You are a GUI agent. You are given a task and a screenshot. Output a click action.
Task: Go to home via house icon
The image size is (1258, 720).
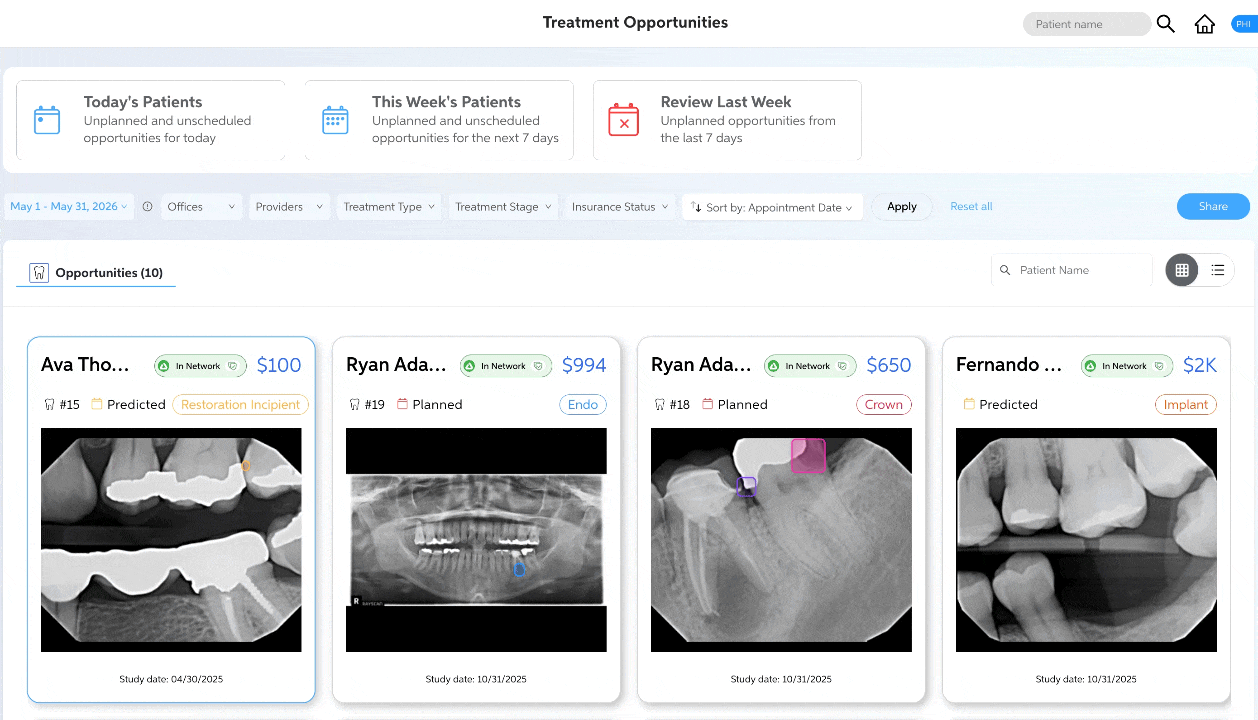[x=1205, y=24]
